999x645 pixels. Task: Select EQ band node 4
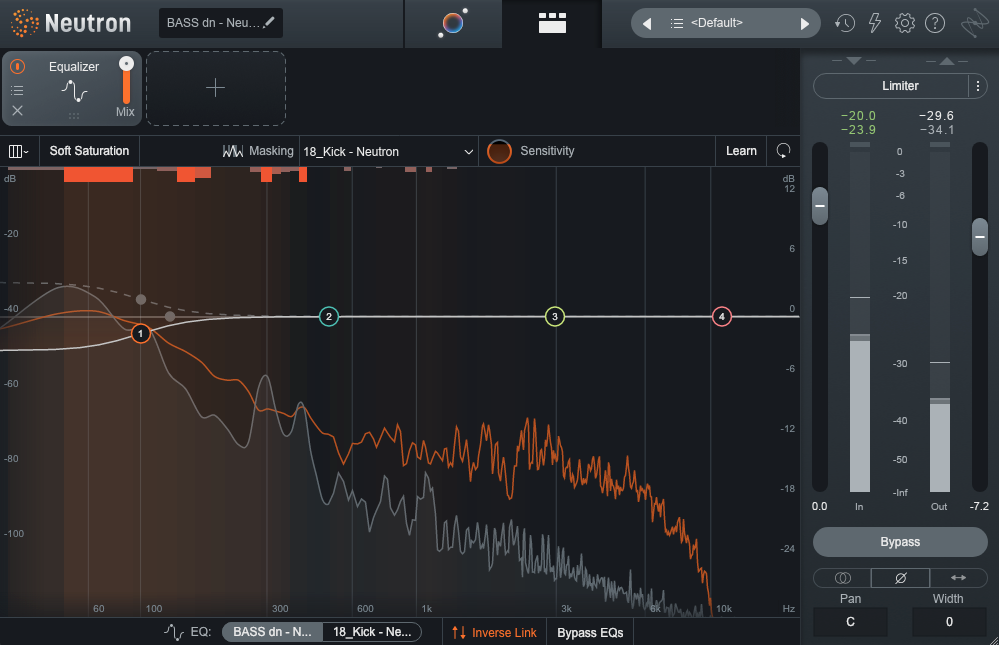pyautogui.click(x=722, y=316)
